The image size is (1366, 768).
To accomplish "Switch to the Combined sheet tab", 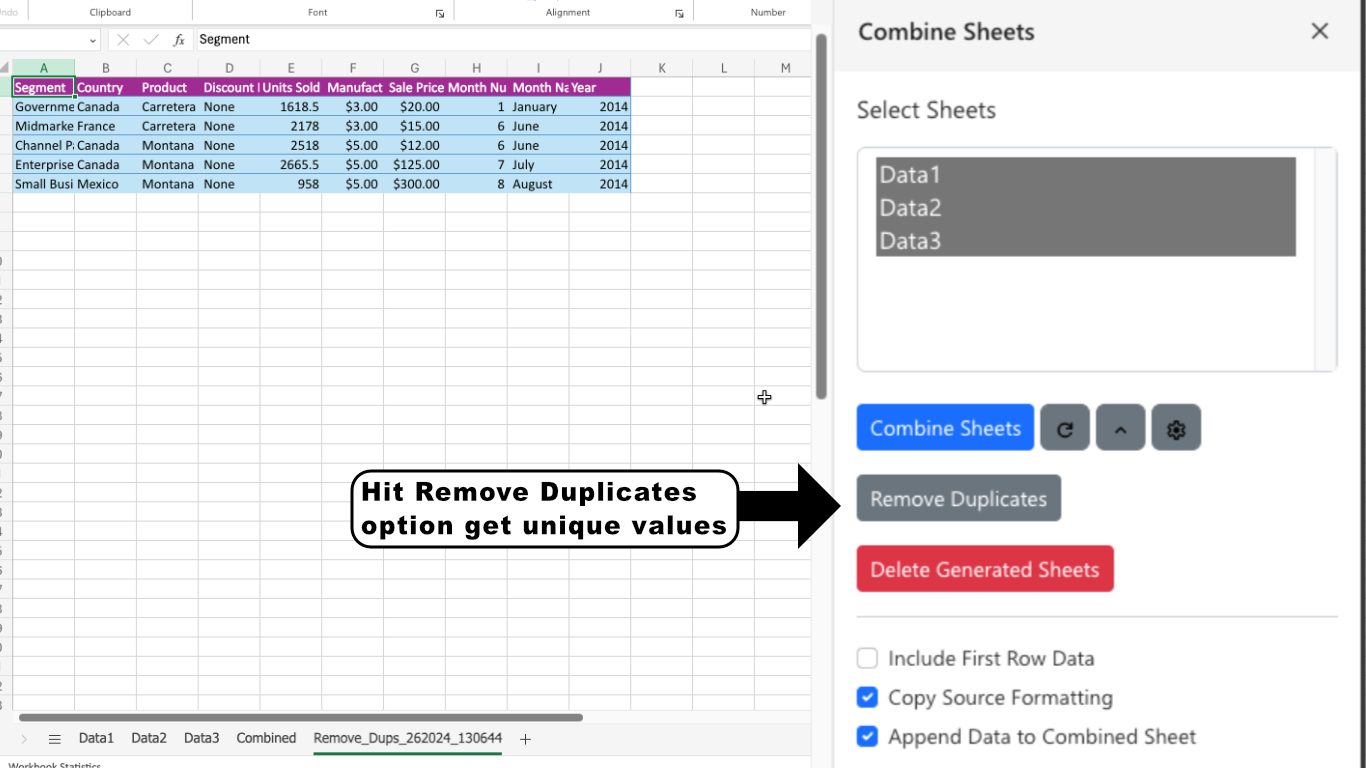I will click(x=266, y=738).
